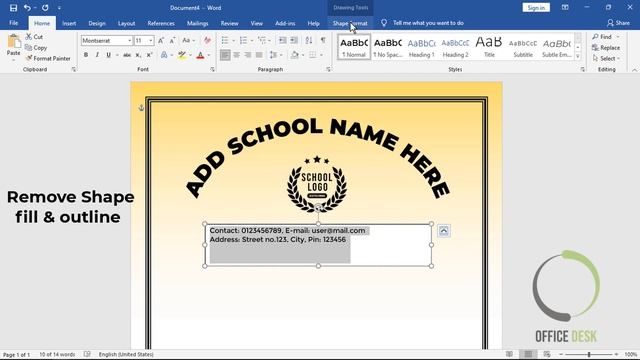Click the 100% zoom level indicator

coord(630,354)
